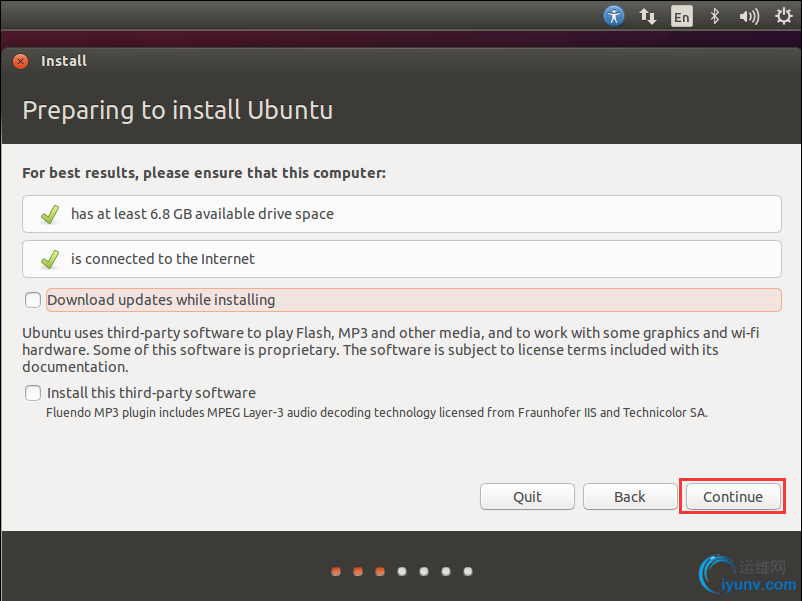This screenshot has width=802, height=601.
Task: Click the green check beside drive space
Action: click(50, 214)
